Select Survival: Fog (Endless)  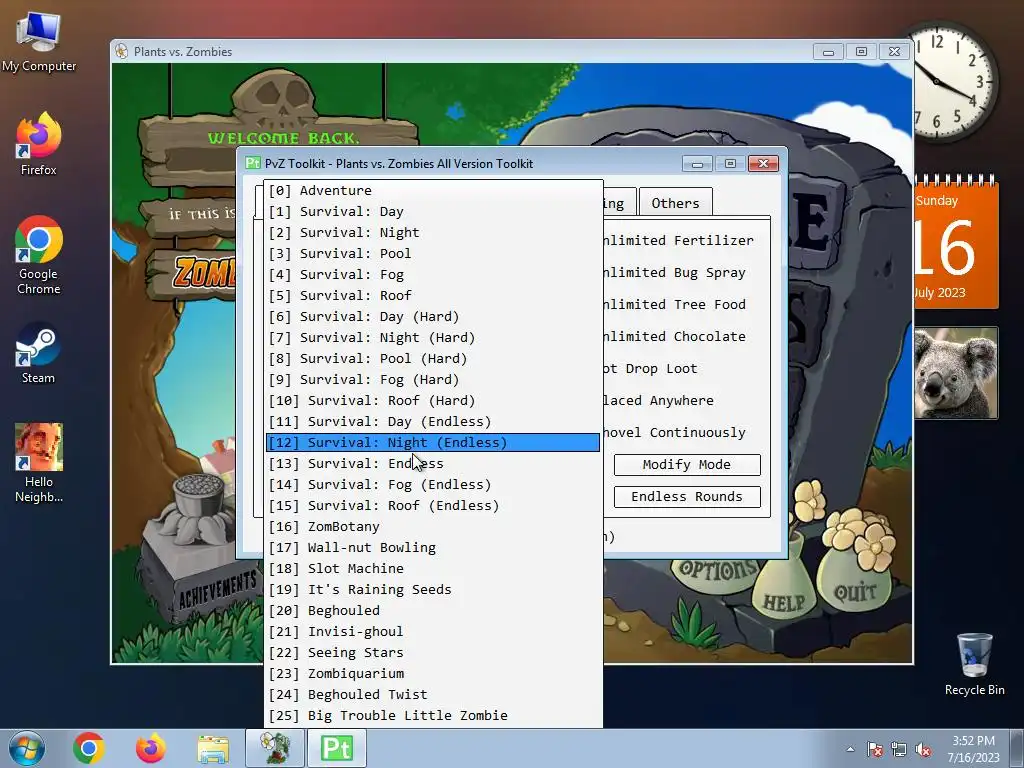[433, 485]
